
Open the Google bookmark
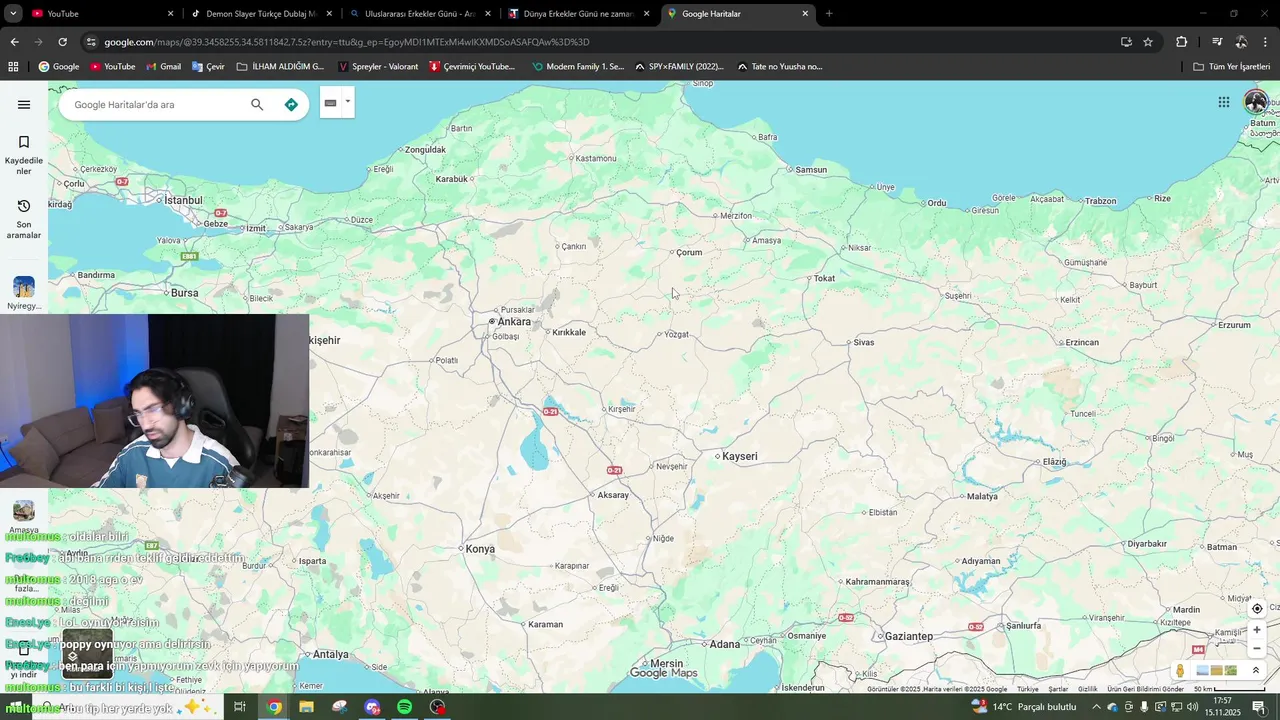tap(58, 67)
